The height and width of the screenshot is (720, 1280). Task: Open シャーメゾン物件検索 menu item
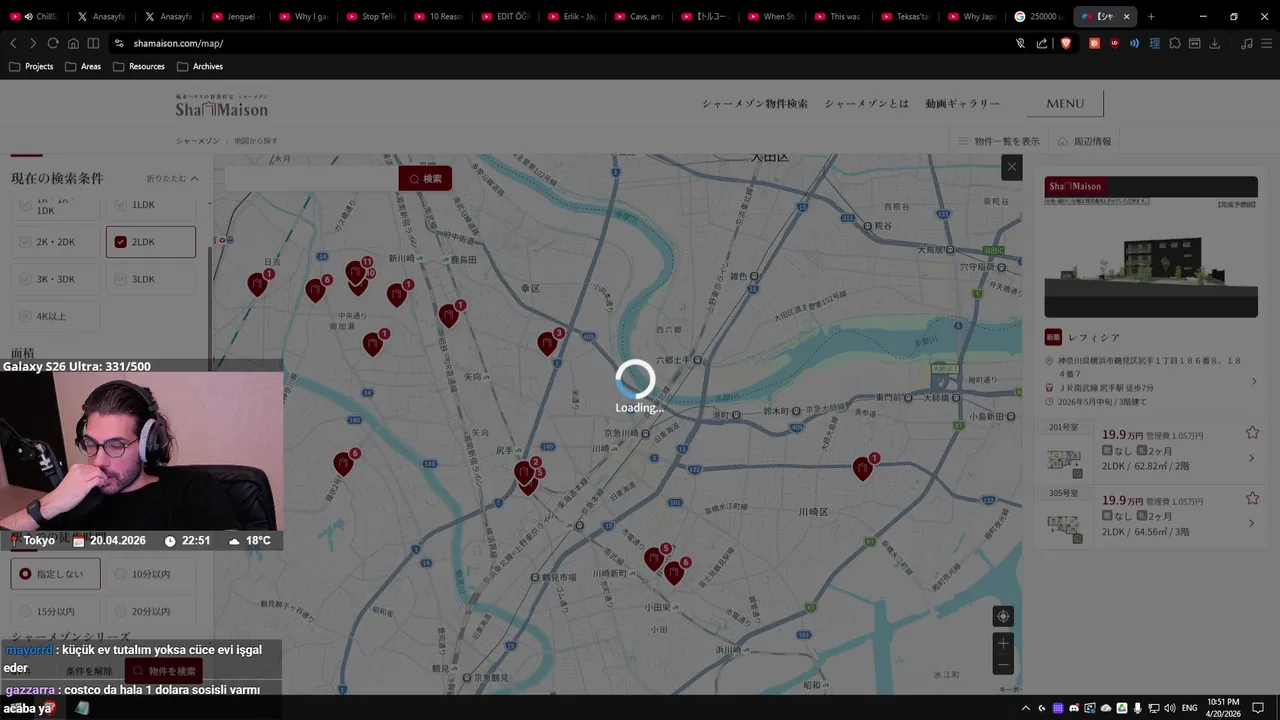pos(754,104)
